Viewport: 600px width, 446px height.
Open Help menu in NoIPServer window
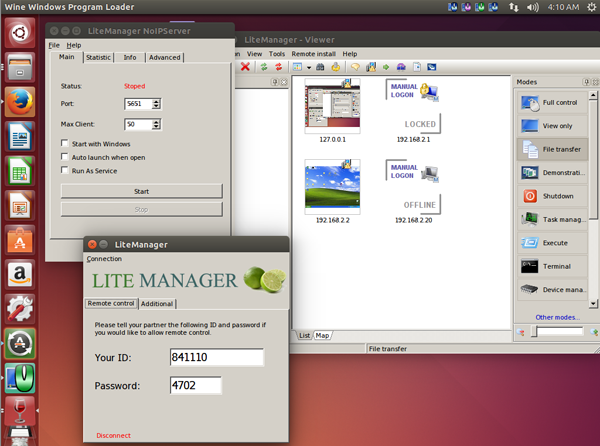(74, 45)
